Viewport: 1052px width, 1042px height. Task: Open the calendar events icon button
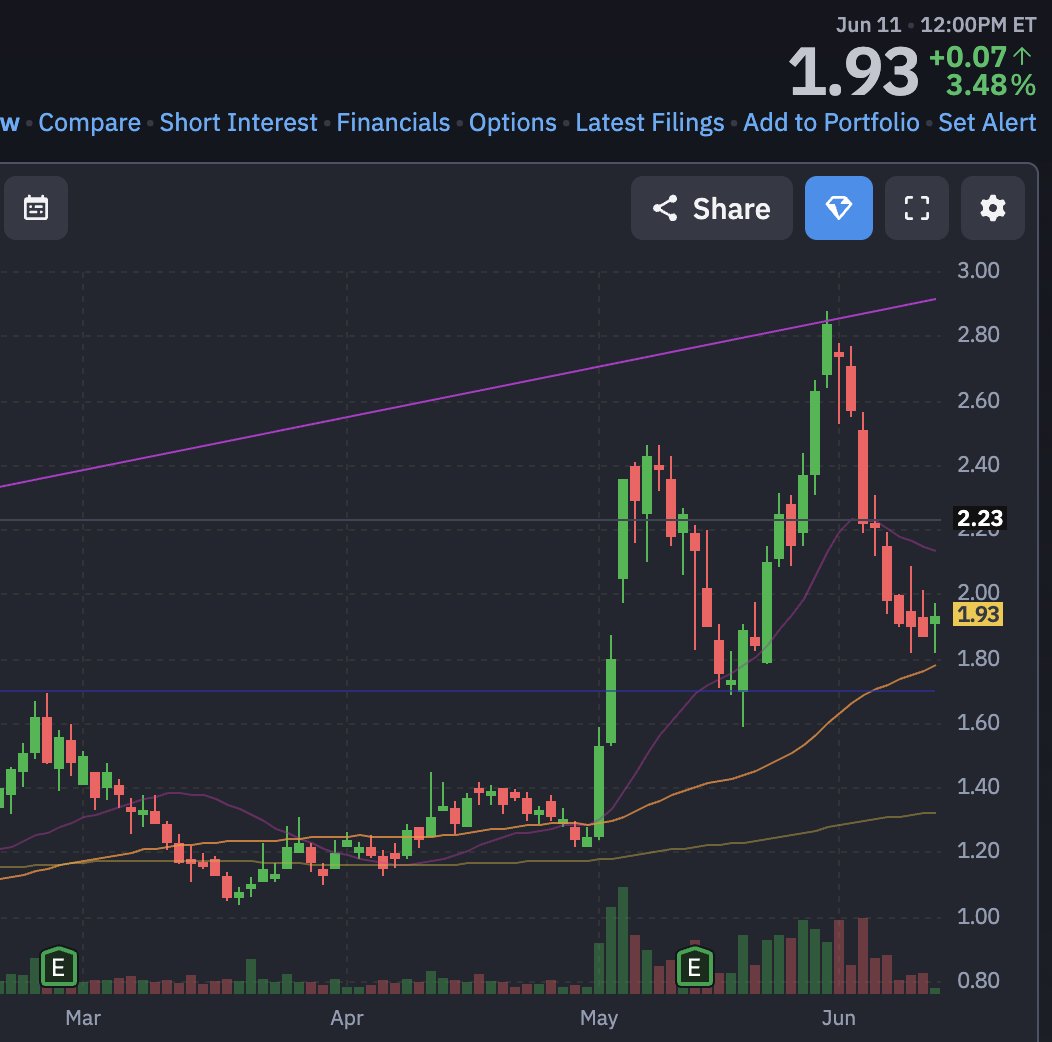pyautogui.click(x=36, y=208)
